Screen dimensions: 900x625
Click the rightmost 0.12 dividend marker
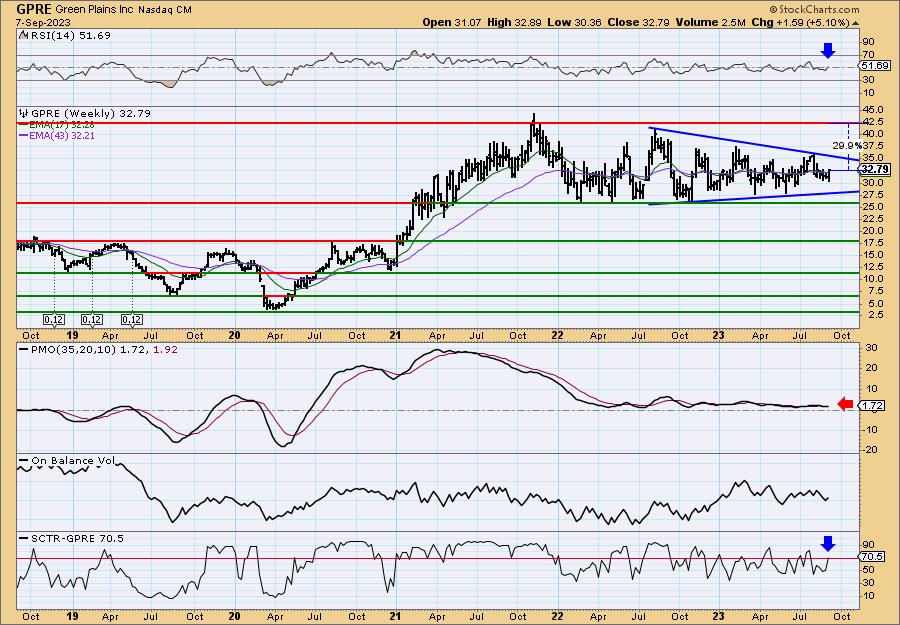(131, 319)
